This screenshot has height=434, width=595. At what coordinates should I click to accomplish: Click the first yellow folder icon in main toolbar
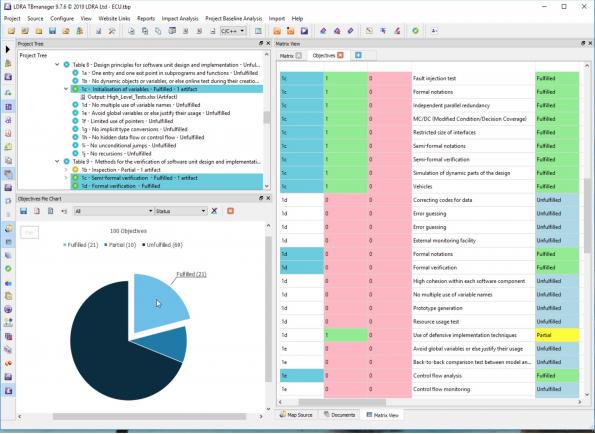coord(11,31)
